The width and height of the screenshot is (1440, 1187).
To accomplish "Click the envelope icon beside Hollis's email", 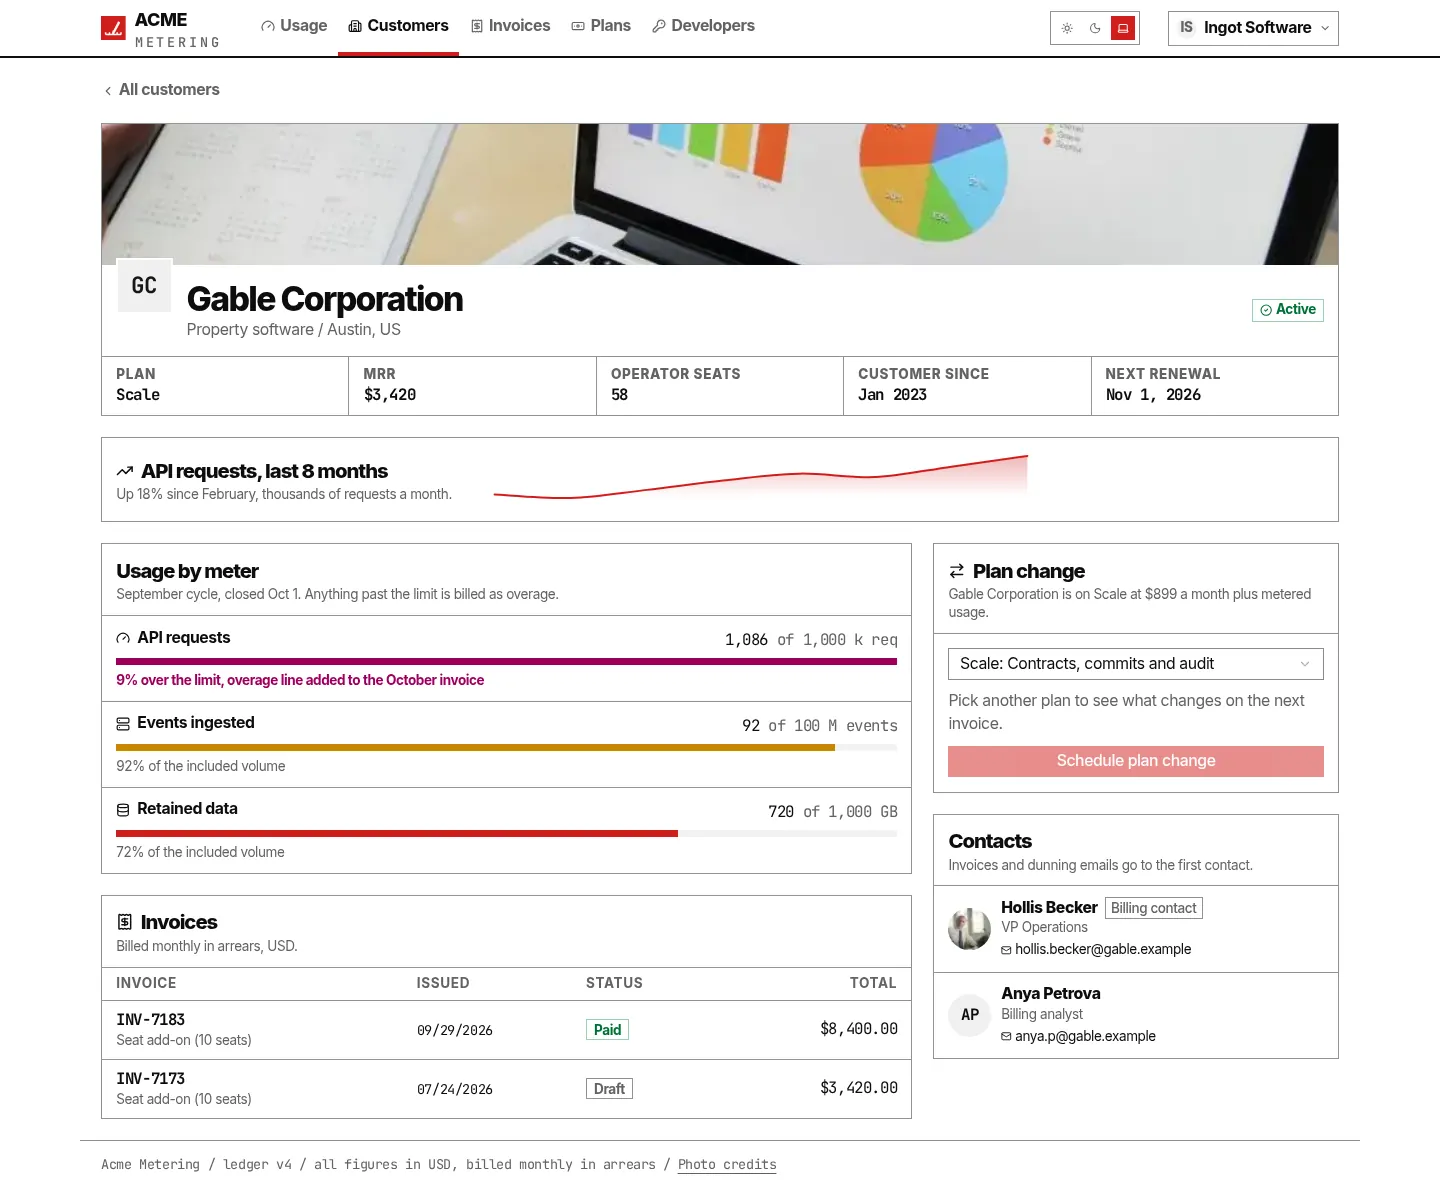I will tap(1007, 950).
